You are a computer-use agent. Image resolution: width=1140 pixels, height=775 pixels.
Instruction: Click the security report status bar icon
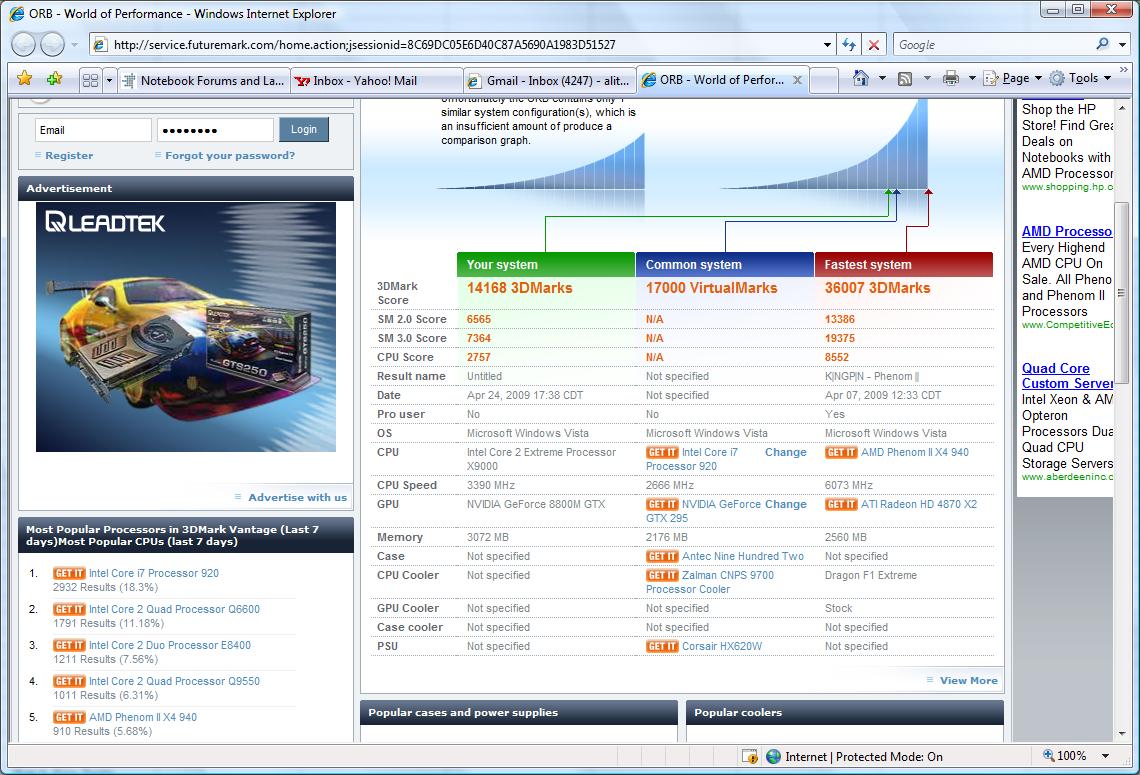coord(750,757)
